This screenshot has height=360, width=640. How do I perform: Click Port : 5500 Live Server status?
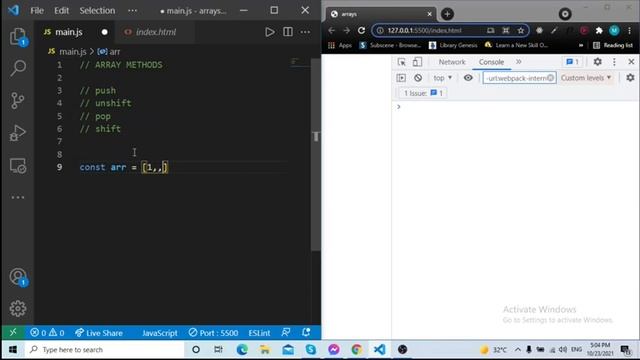(x=213, y=333)
